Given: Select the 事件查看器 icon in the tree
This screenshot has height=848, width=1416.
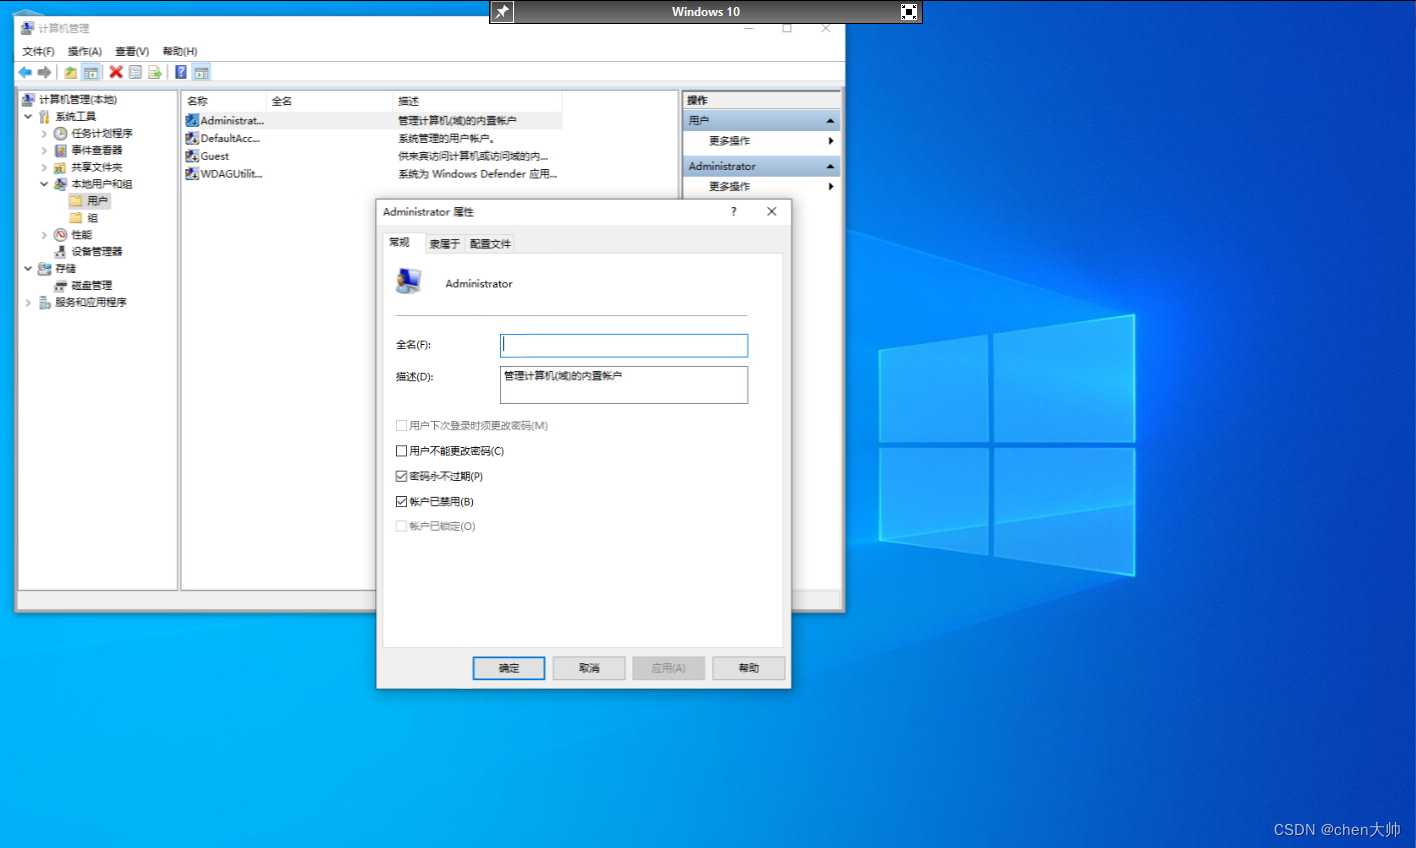Looking at the screenshot, I should [60, 150].
